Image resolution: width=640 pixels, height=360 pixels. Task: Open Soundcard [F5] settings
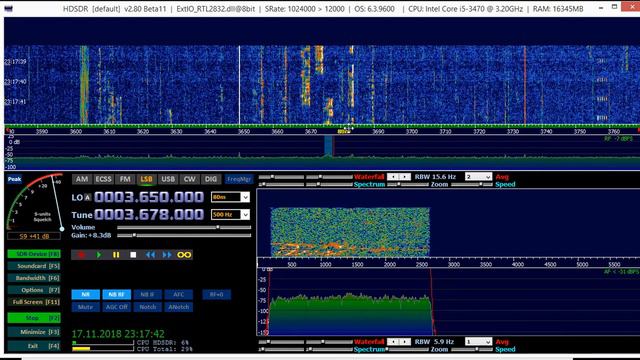coord(34,266)
